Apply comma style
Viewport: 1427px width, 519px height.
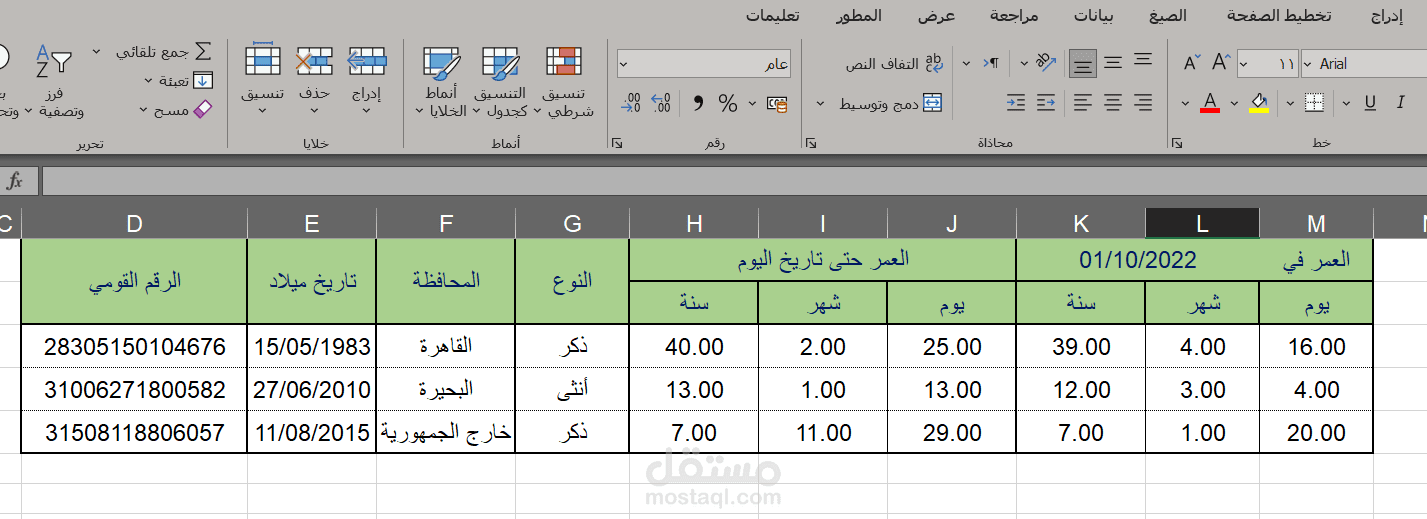698,103
